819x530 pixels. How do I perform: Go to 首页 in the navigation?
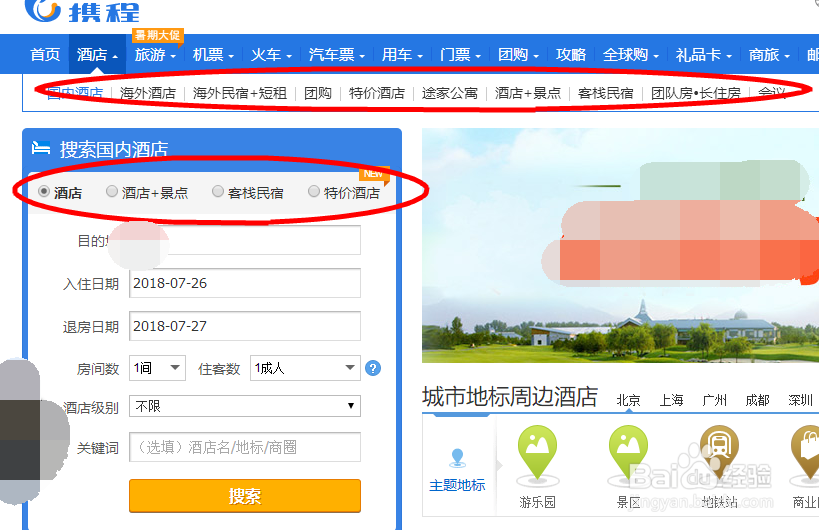(45, 54)
